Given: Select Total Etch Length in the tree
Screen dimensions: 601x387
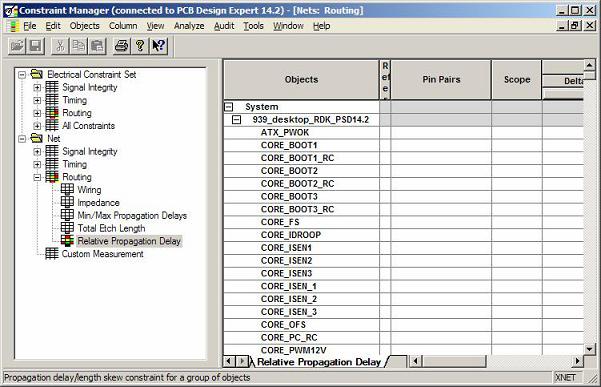Looking at the screenshot, I should 111,228.
